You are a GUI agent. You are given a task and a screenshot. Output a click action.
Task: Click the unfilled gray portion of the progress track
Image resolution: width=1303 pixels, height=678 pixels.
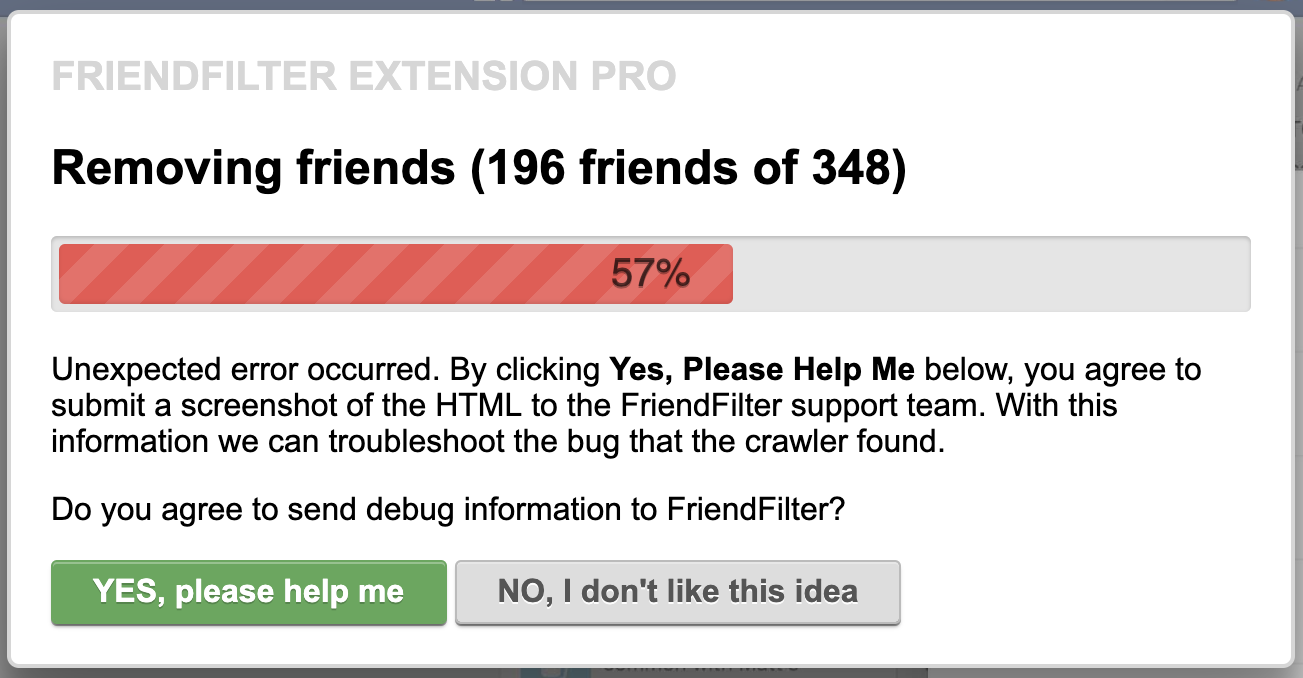[x=990, y=273]
